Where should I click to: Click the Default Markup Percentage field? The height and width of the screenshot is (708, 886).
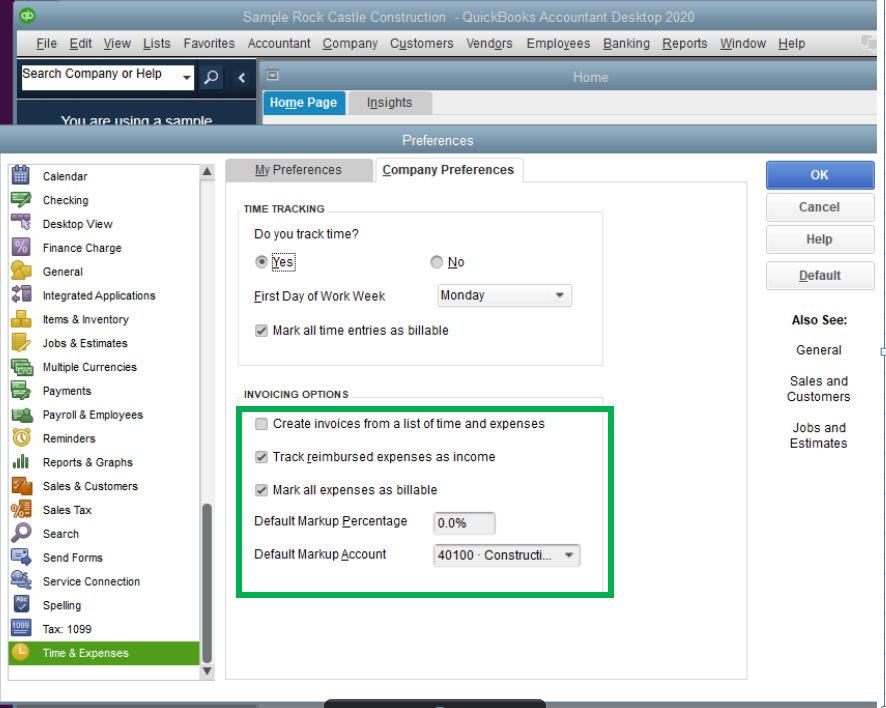464,523
